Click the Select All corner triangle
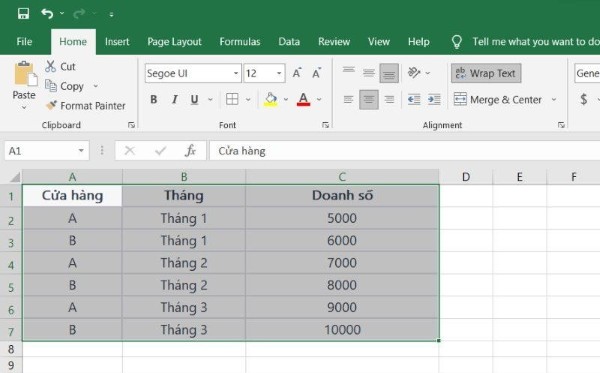600x373 pixels. (x=15, y=177)
